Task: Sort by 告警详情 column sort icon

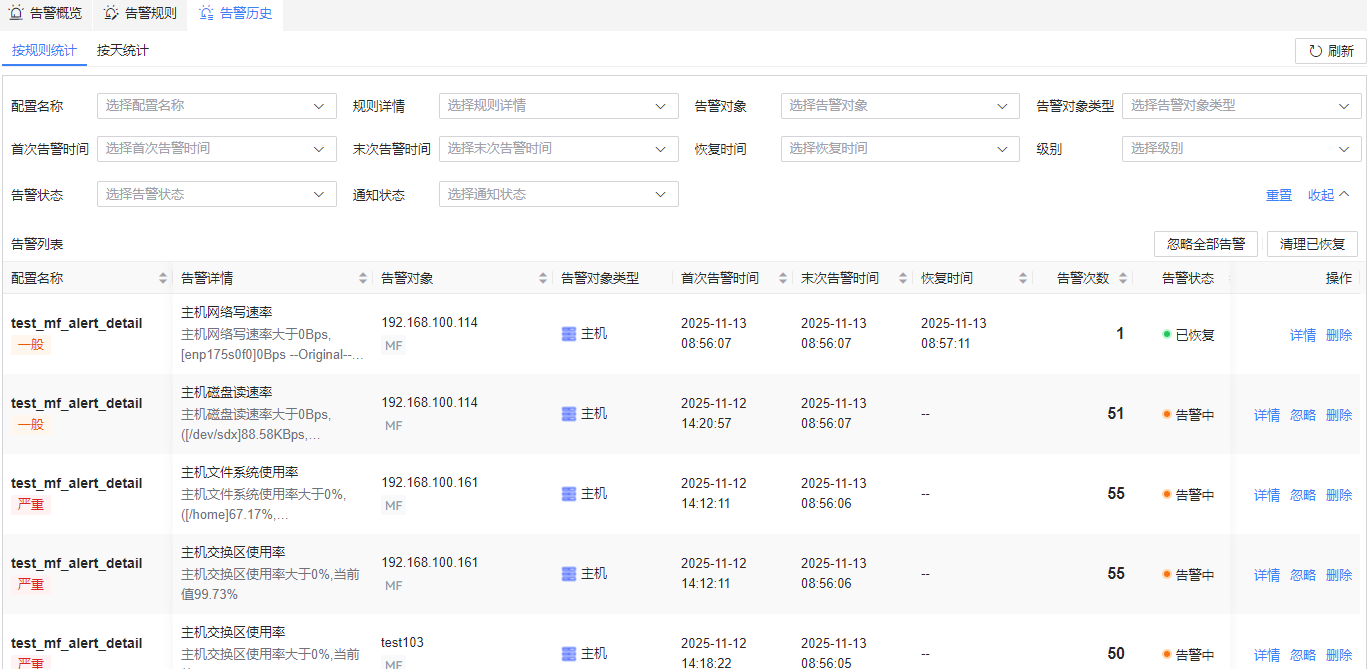Action: coord(363,278)
